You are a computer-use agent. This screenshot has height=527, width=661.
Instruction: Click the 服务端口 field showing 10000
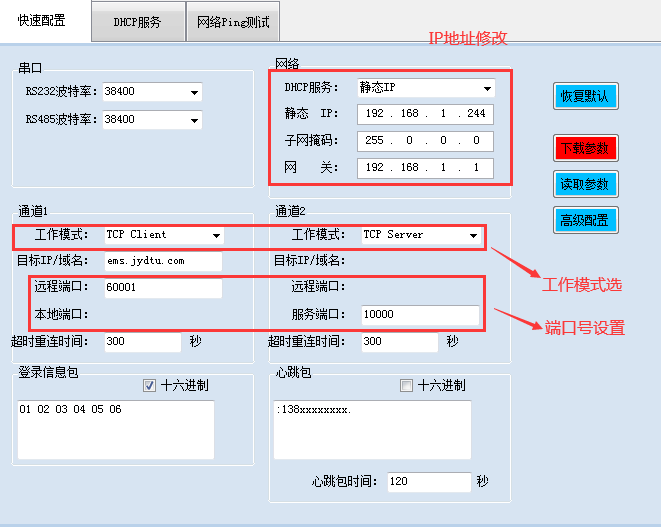(419, 315)
